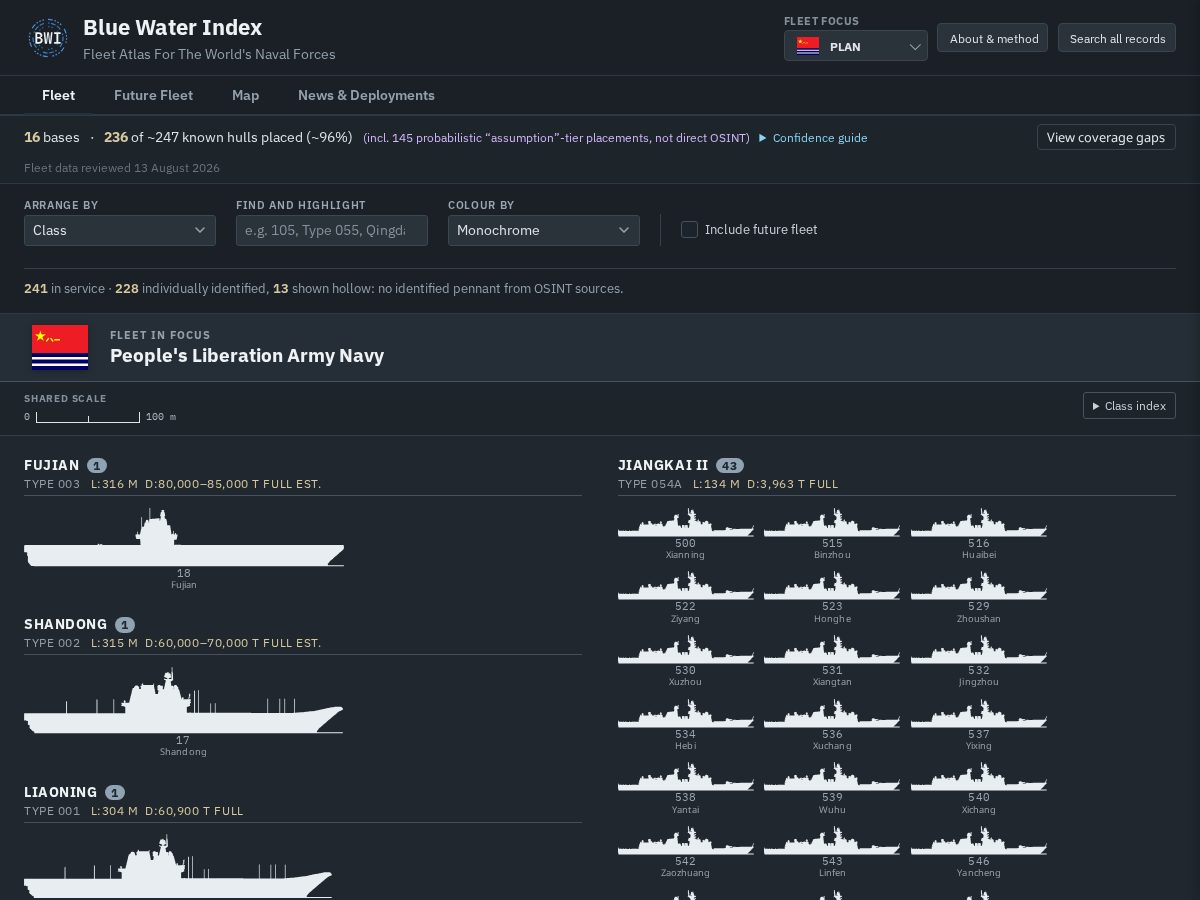This screenshot has height=900, width=1200.
Task: Select frigate 534 Hebi silhouette
Action: click(685, 714)
